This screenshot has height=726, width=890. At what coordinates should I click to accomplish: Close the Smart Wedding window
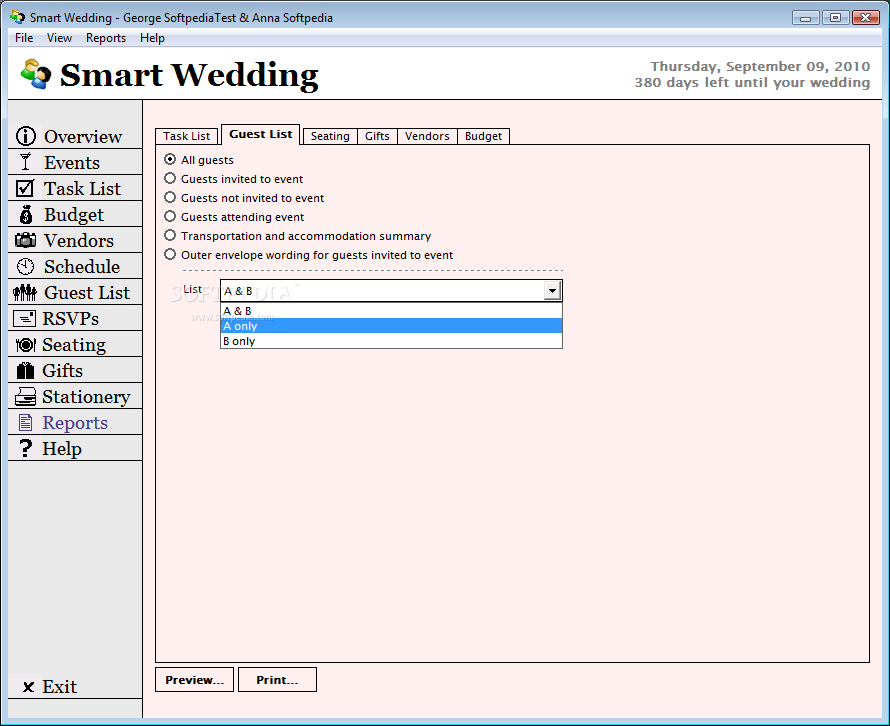(x=866, y=18)
